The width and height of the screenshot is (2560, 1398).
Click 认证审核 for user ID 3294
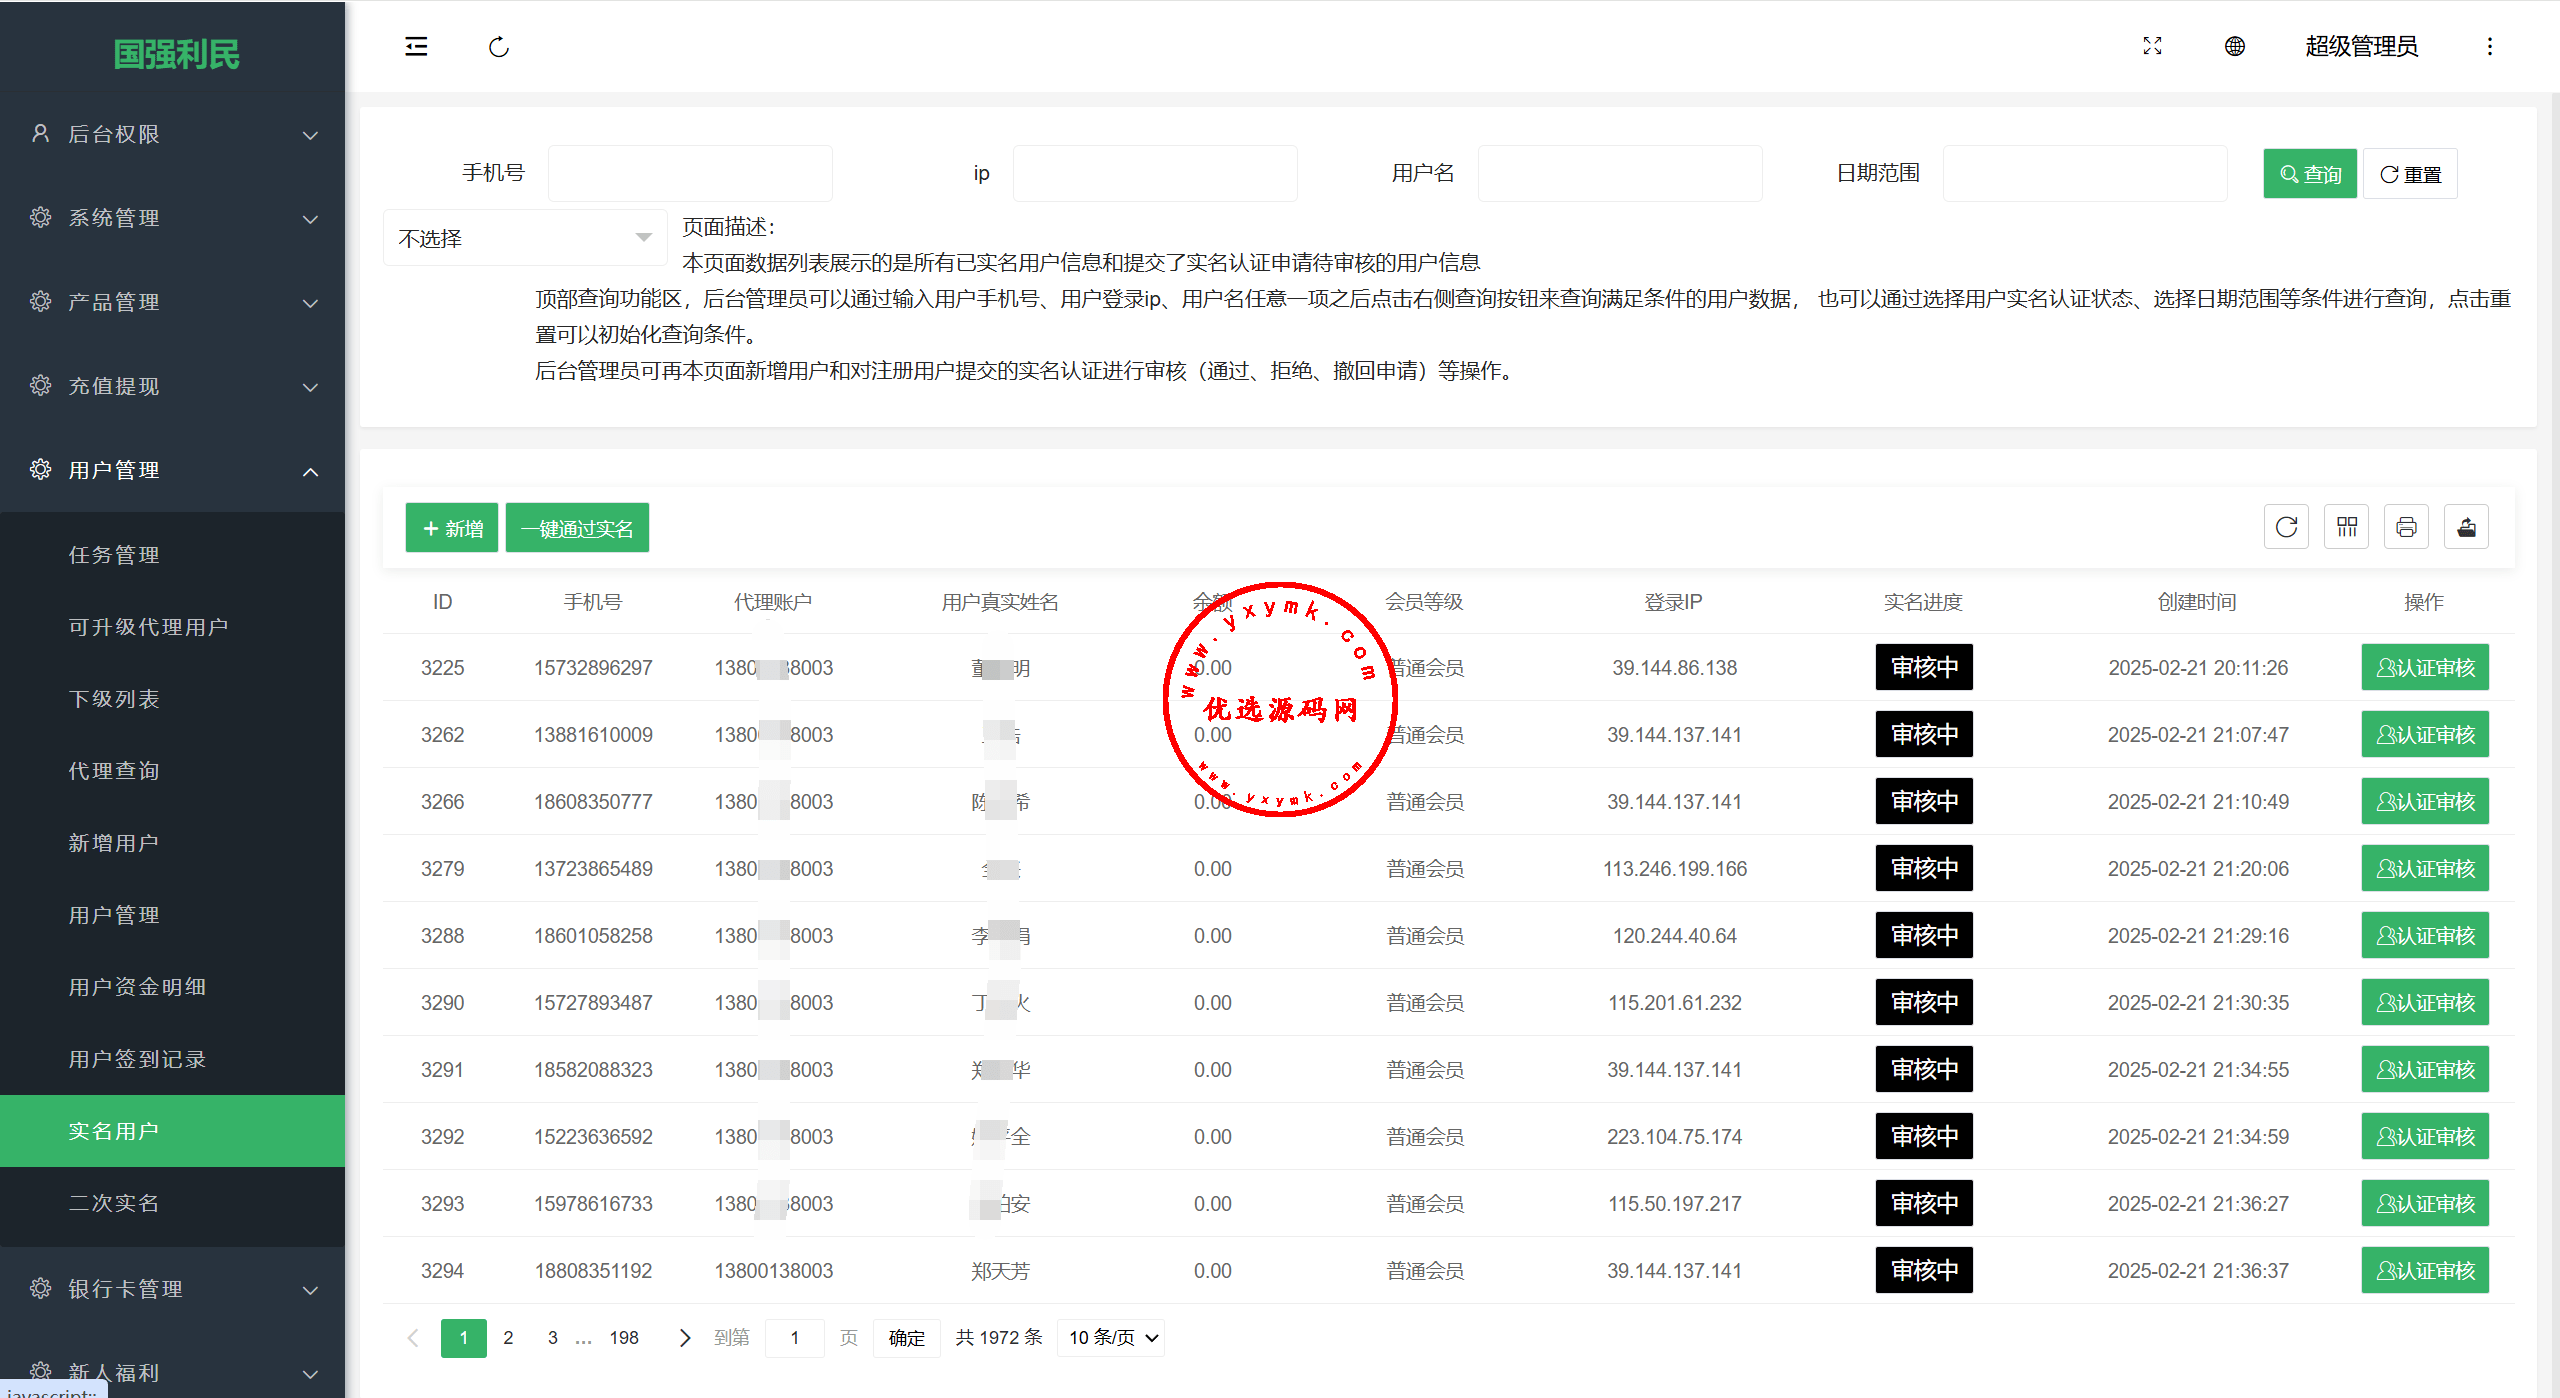tap(2425, 1271)
